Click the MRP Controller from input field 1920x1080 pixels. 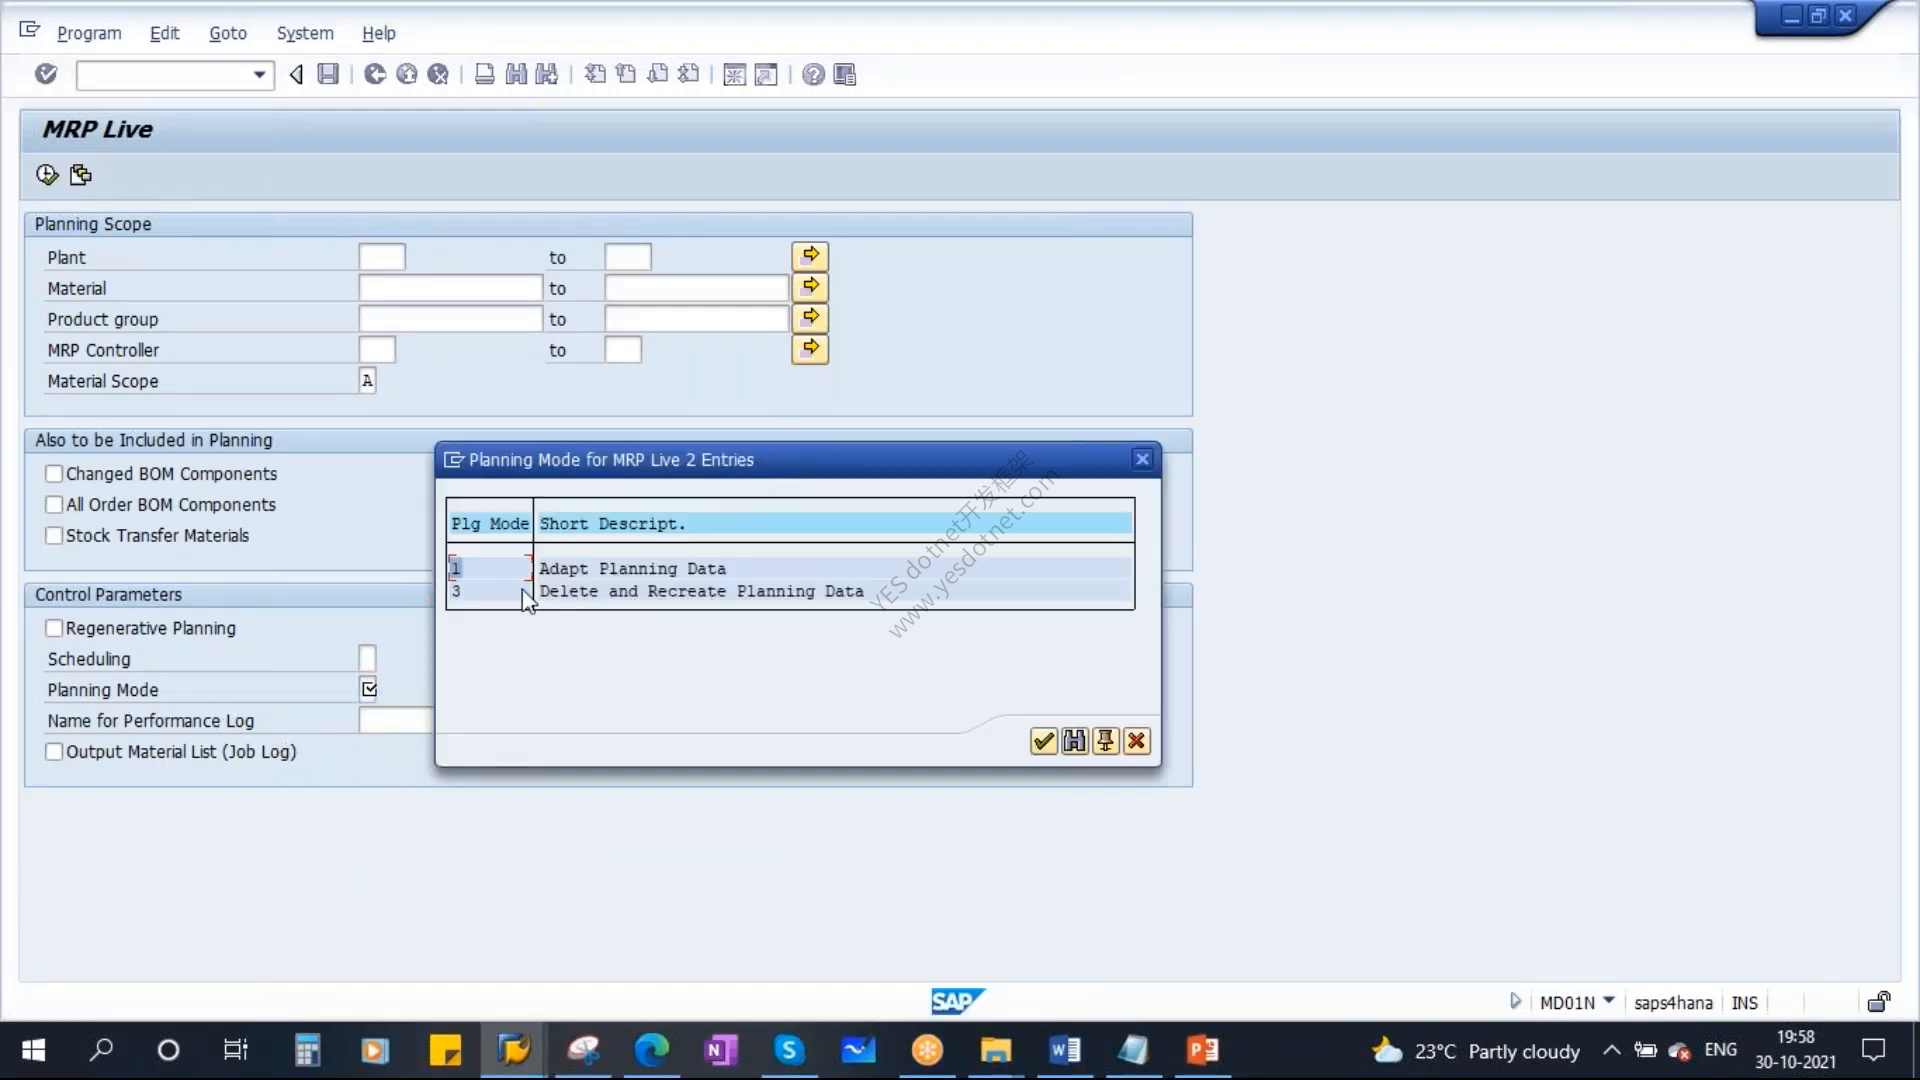(377, 350)
